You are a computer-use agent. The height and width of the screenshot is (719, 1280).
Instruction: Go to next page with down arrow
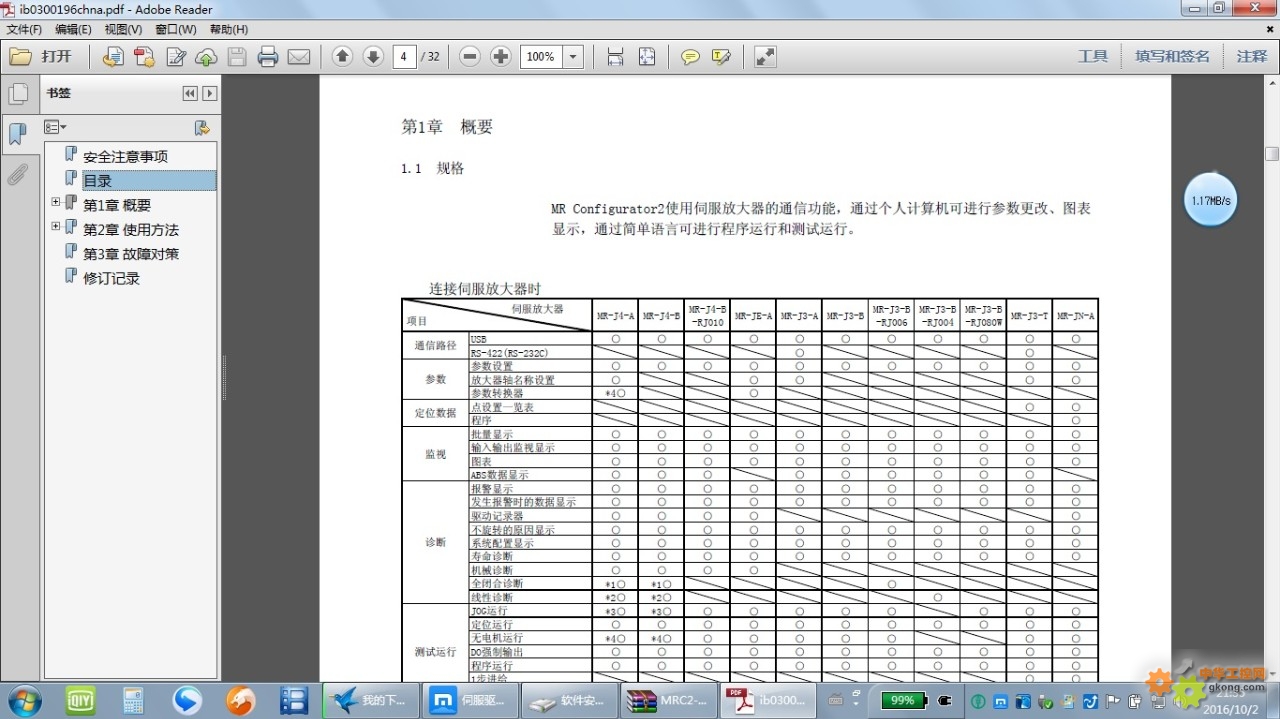pos(373,57)
